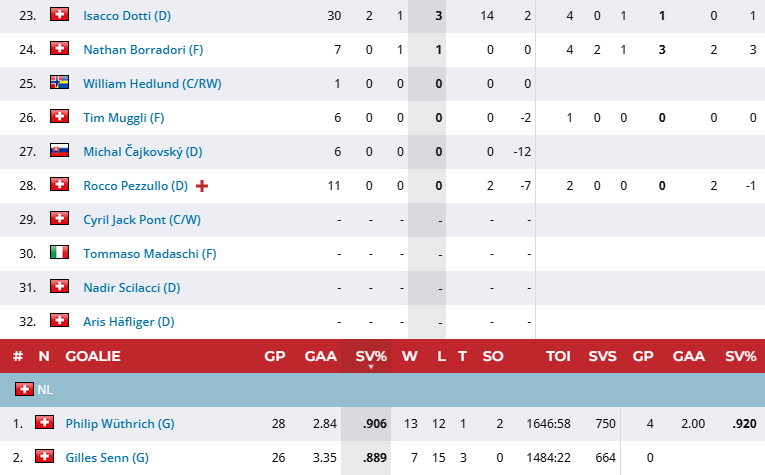Click the Swiss flag beside Isacco Dotti

point(59,15)
